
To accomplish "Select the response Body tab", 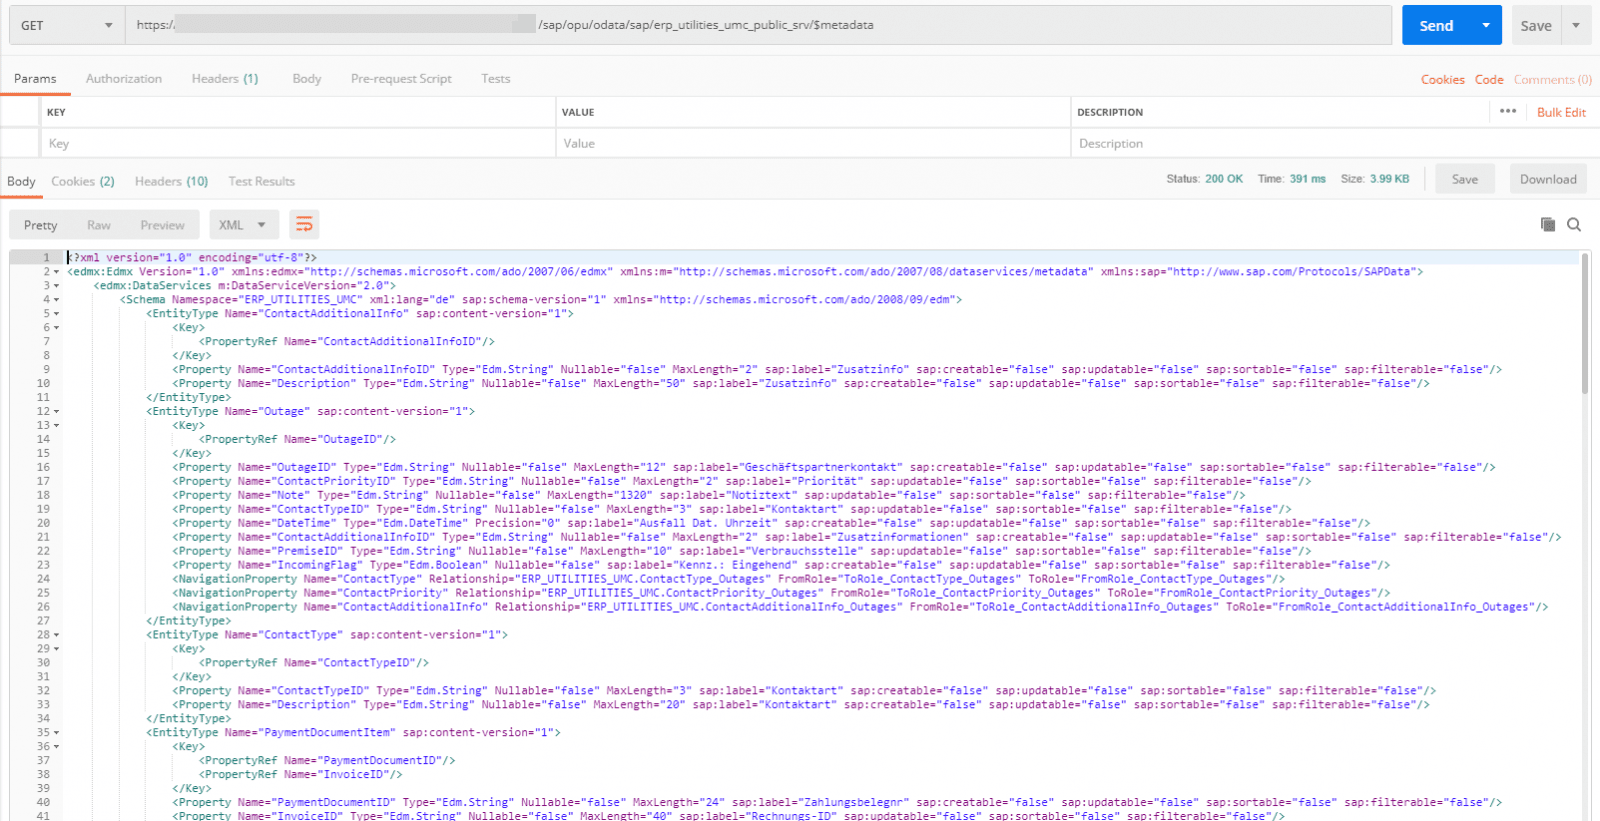I will [21, 181].
